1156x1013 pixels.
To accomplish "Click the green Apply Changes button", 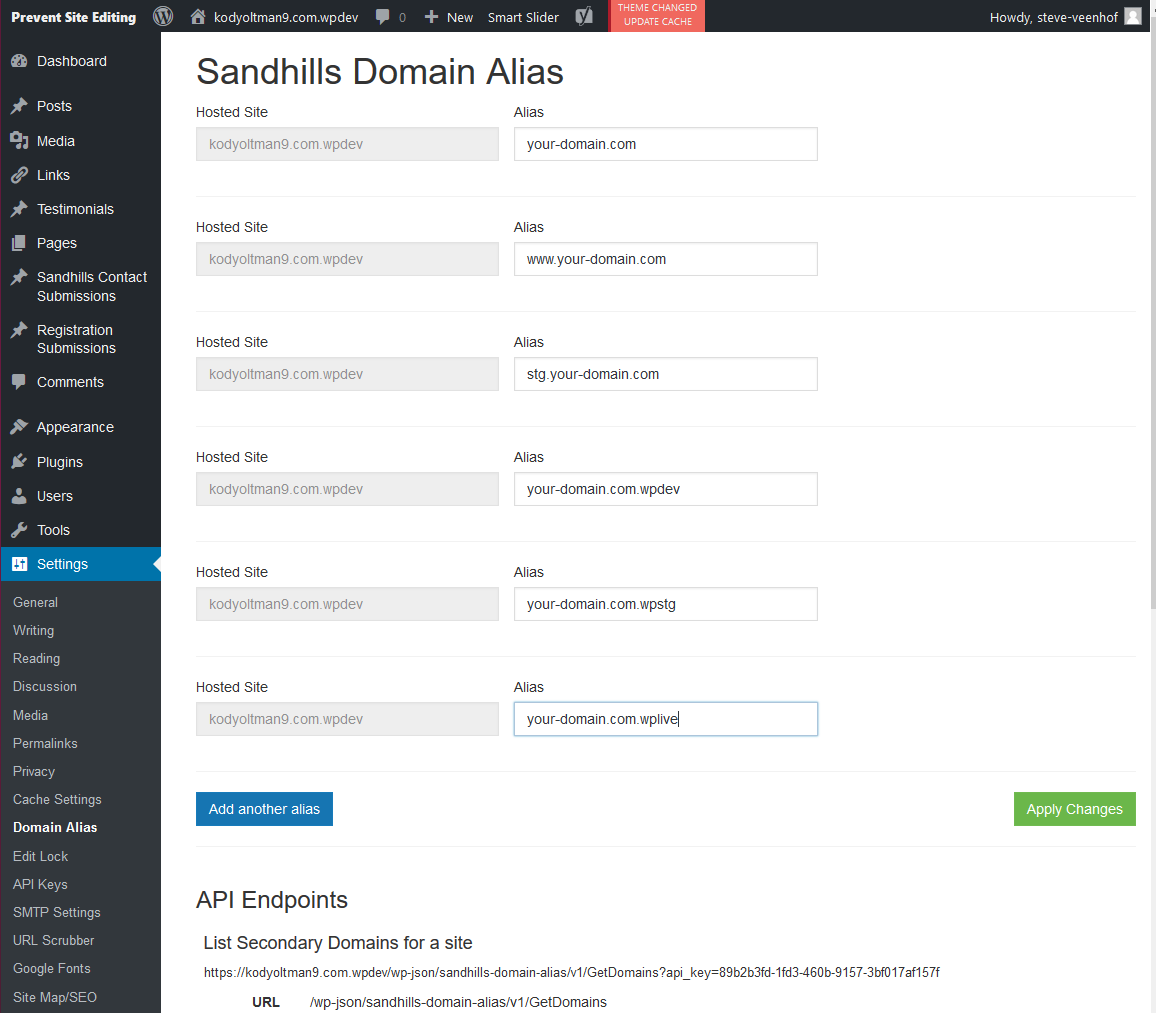I will pyautogui.click(x=1074, y=809).
